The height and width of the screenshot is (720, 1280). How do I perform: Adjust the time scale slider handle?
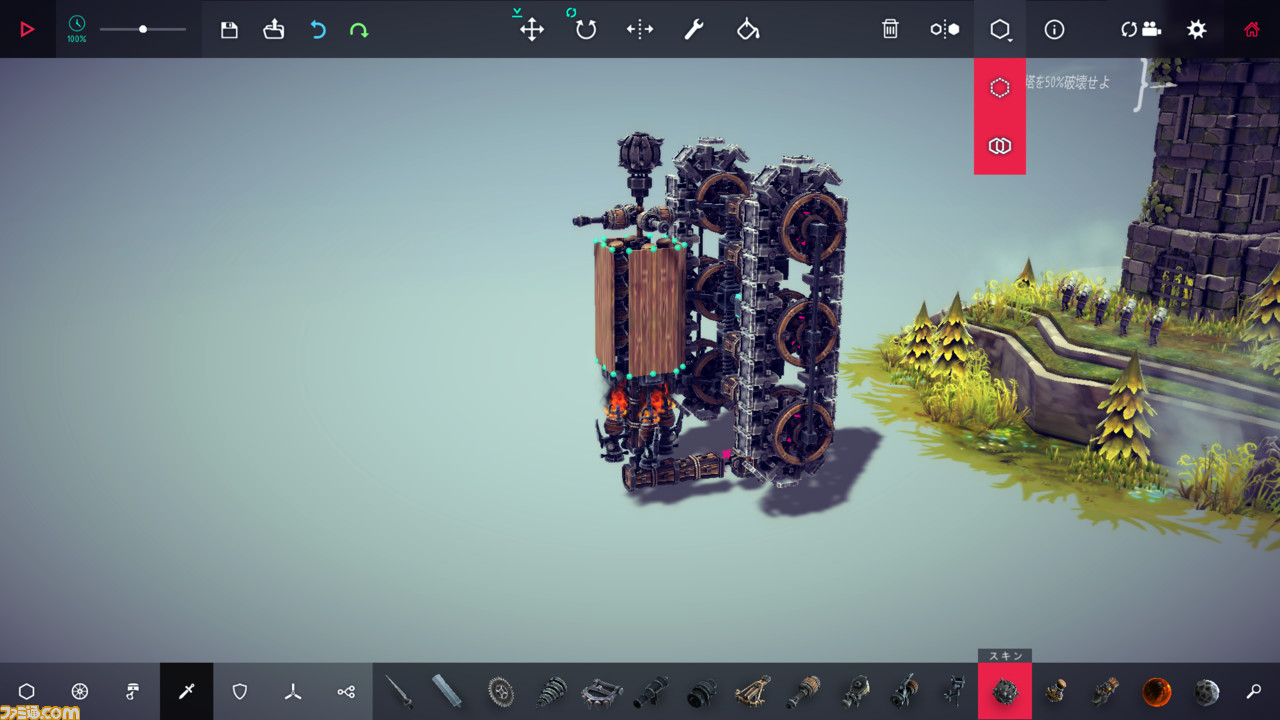point(143,29)
